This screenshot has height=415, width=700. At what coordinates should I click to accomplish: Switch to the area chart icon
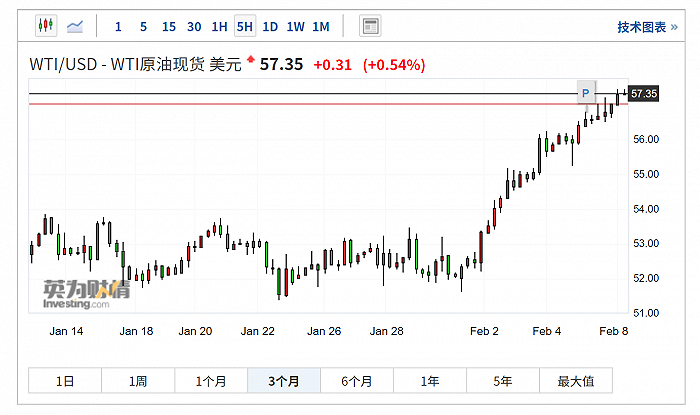tap(76, 26)
